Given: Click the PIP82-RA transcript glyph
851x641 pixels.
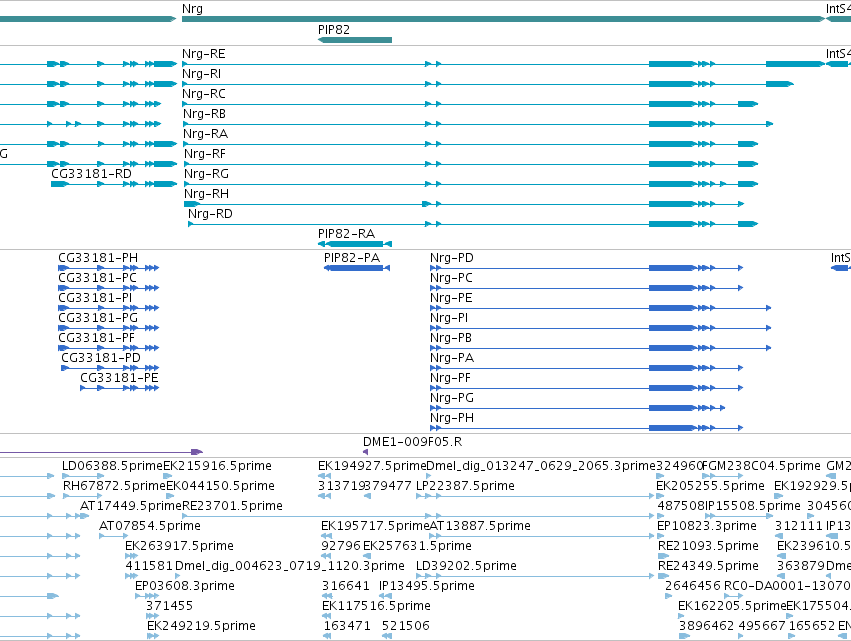Looking at the screenshot, I should (x=355, y=244).
